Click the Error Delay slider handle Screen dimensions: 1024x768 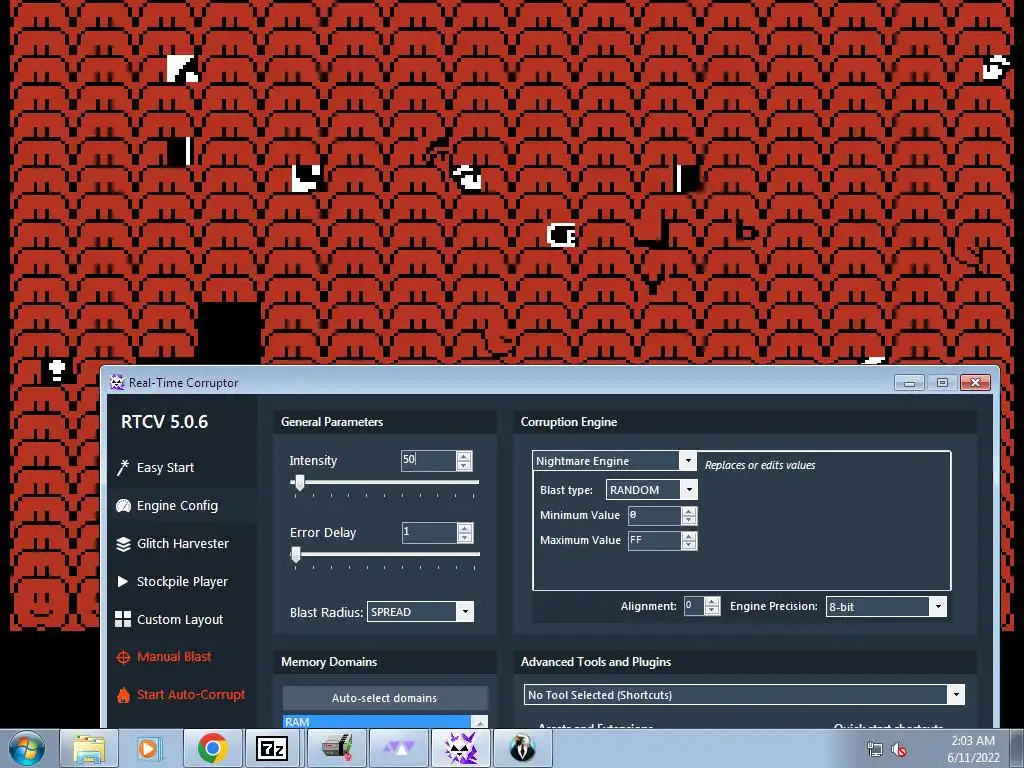click(296, 555)
